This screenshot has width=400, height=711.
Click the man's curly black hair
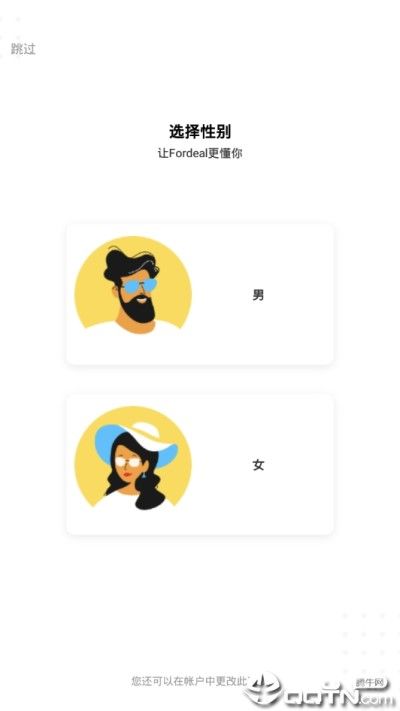[131, 262]
